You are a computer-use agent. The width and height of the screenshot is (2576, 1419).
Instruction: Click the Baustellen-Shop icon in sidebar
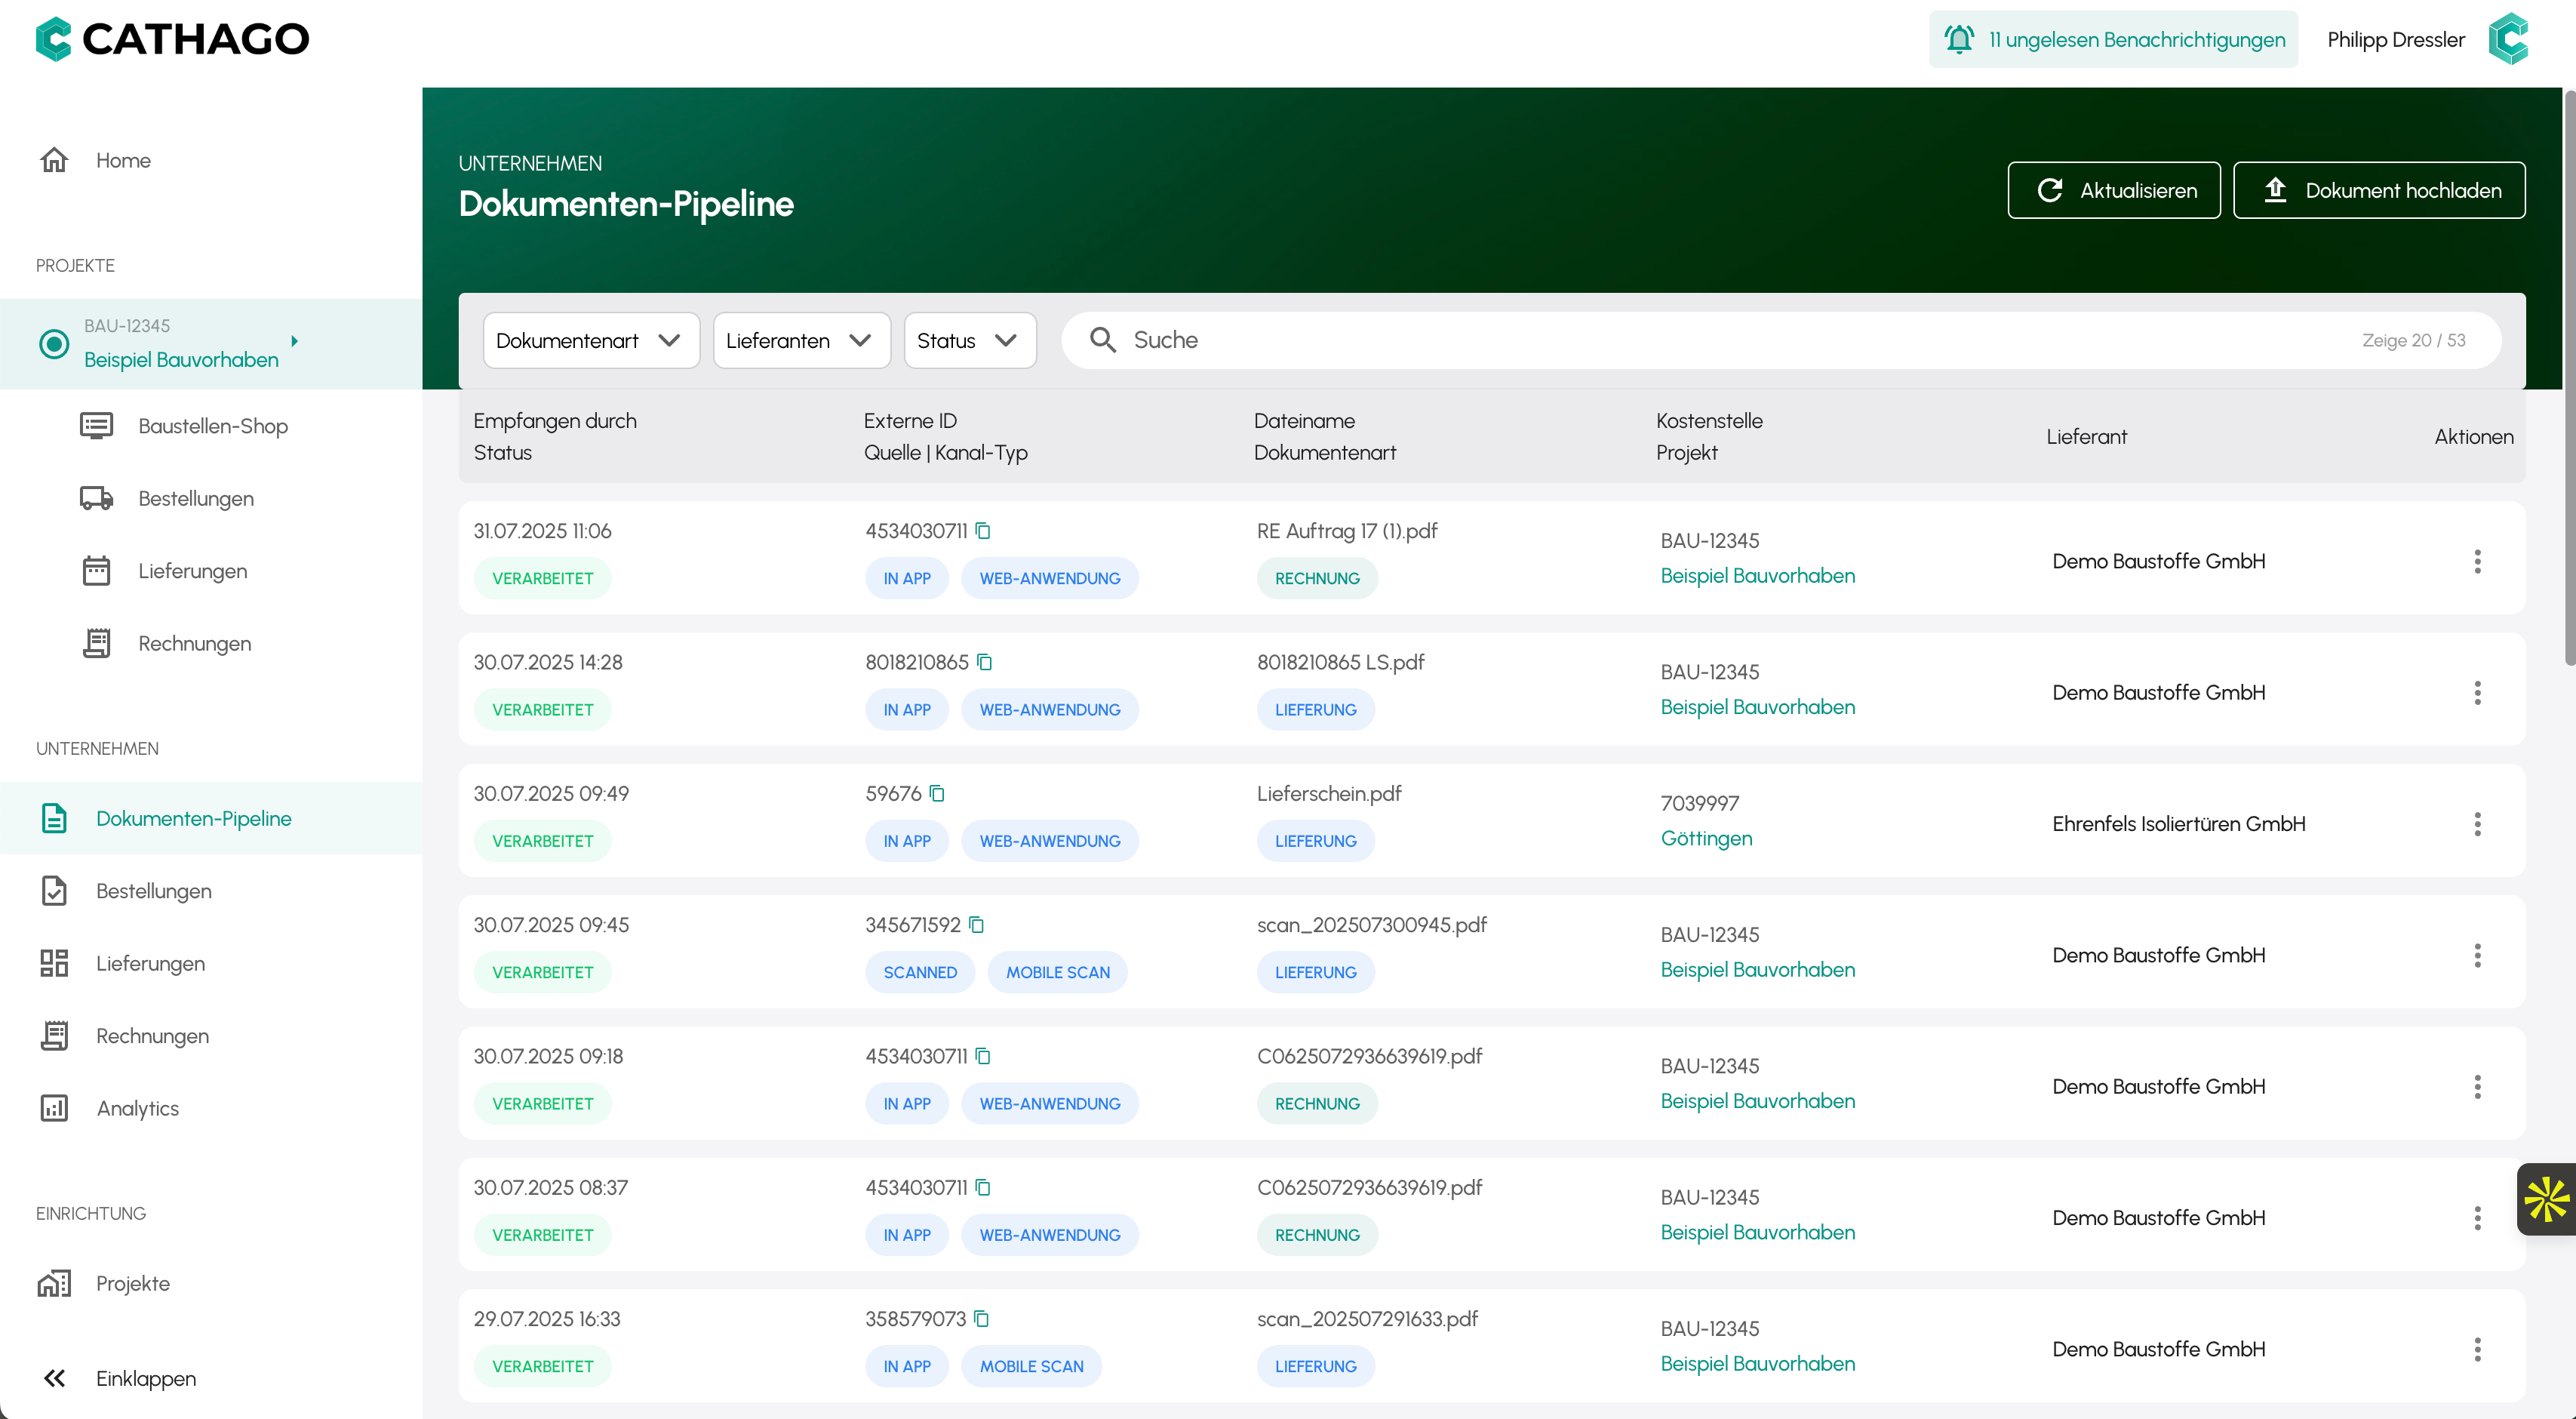[96, 426]
